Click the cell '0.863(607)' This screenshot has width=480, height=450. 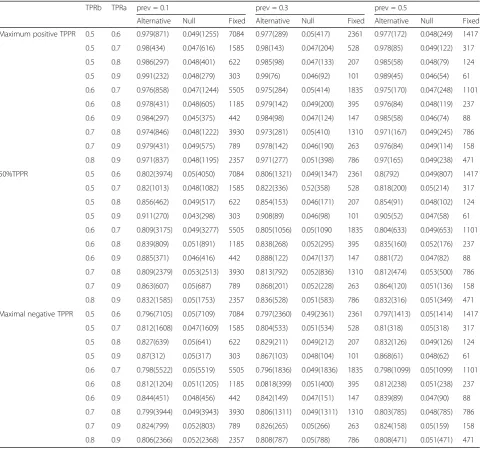click(153, 286)
